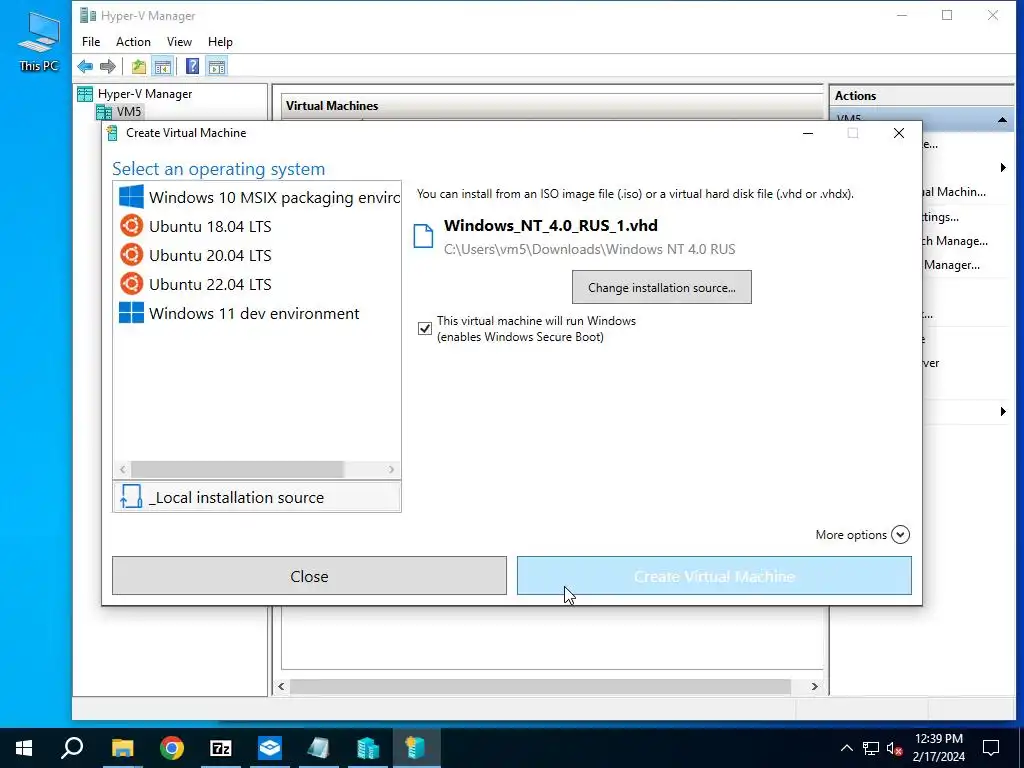
Task: Click the installation source path text
Action: pos(590,249)
